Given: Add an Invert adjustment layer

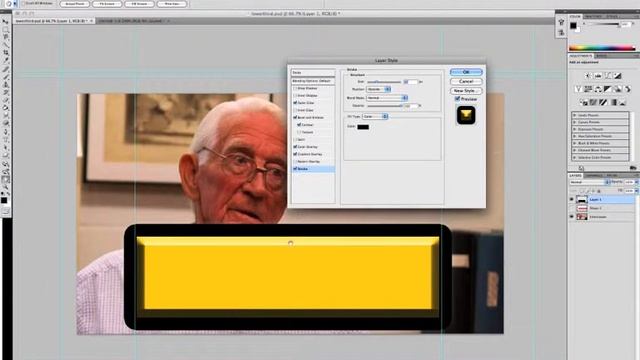Looking at the screenshot, I should 584,102.
